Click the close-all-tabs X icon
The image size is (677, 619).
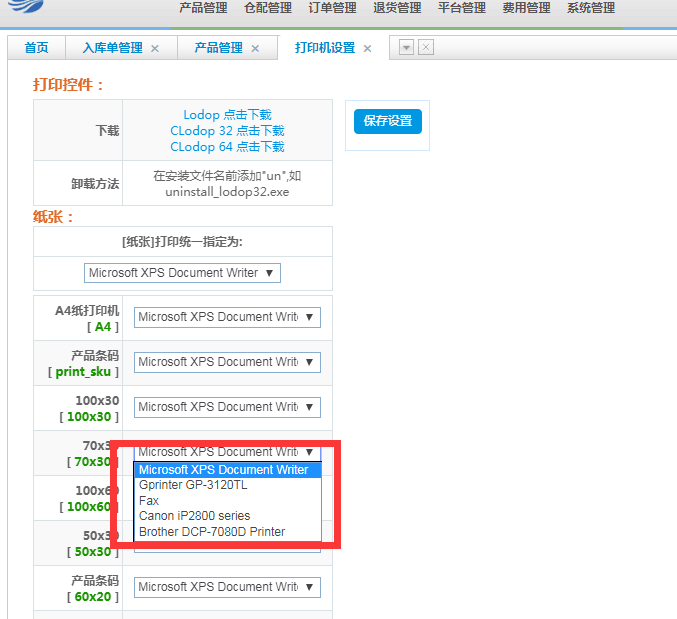(x=425, y=47)
